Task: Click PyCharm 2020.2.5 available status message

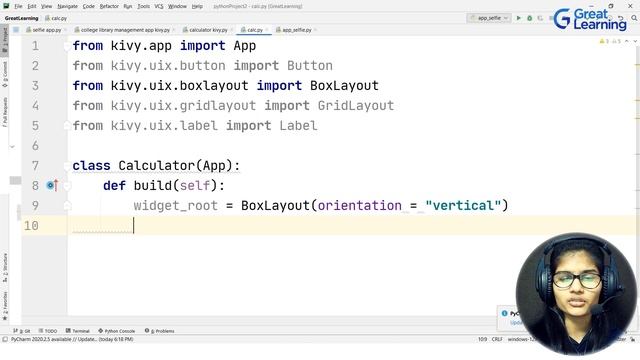Action: click(x=72, y=339)
